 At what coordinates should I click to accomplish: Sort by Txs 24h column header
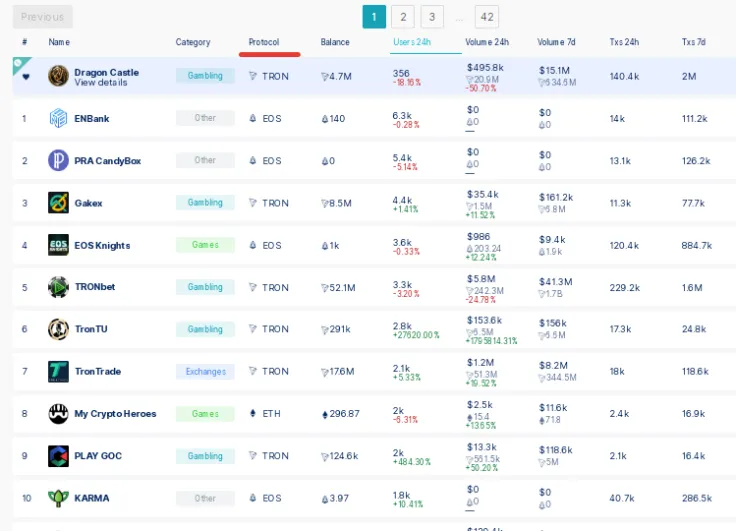624,42
